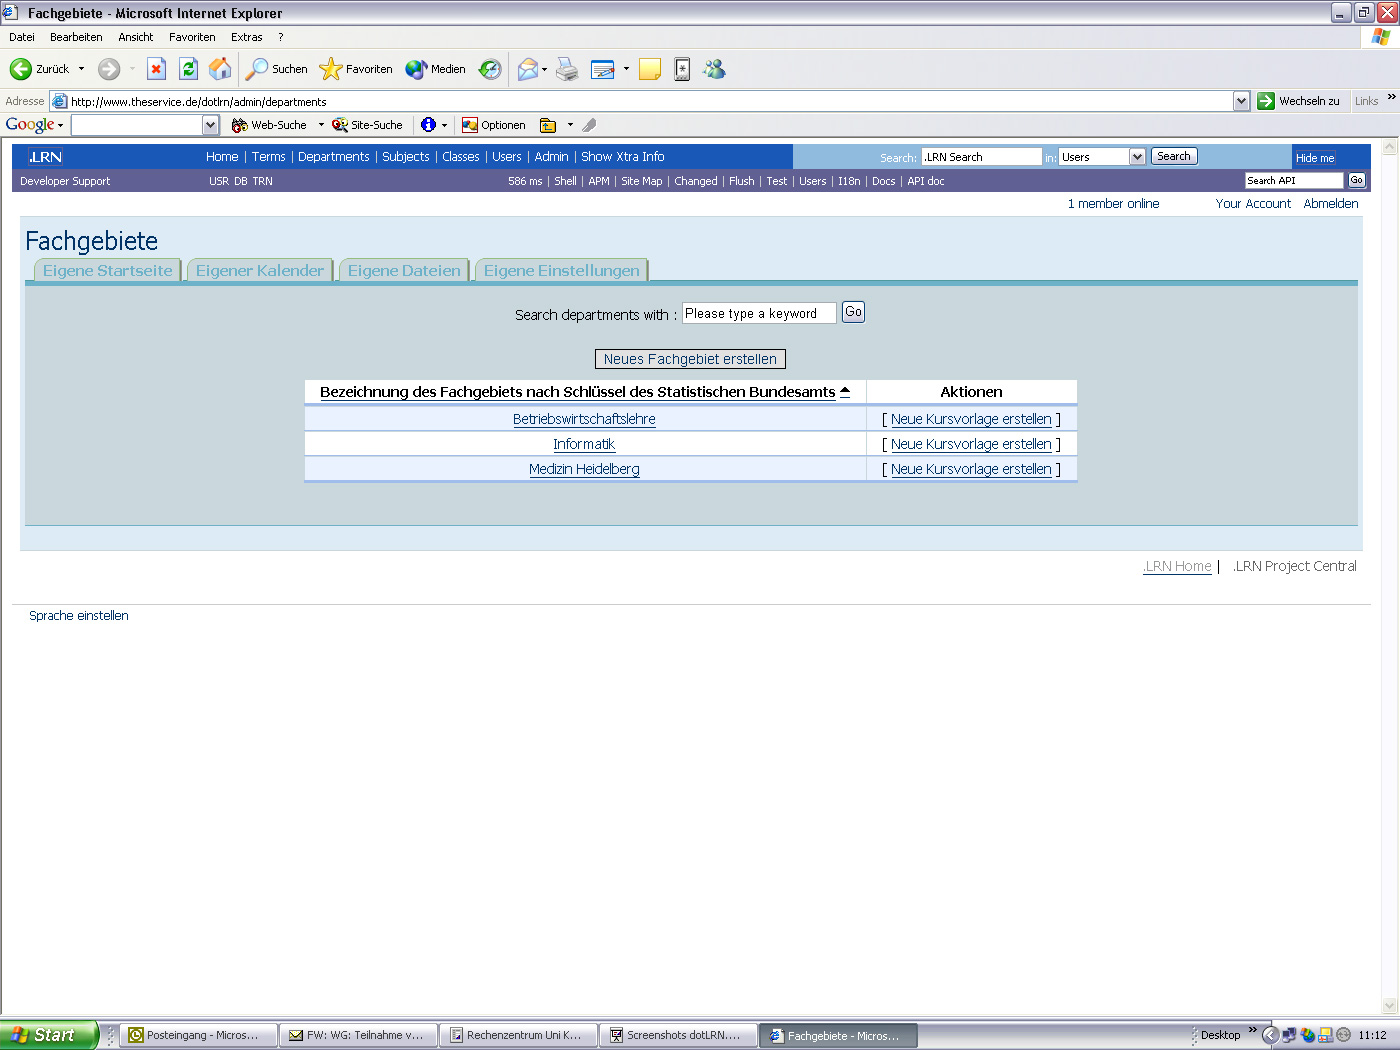The image size is (1400, 1050).
Task: Open the Extras menu
Action: [246, 37]
